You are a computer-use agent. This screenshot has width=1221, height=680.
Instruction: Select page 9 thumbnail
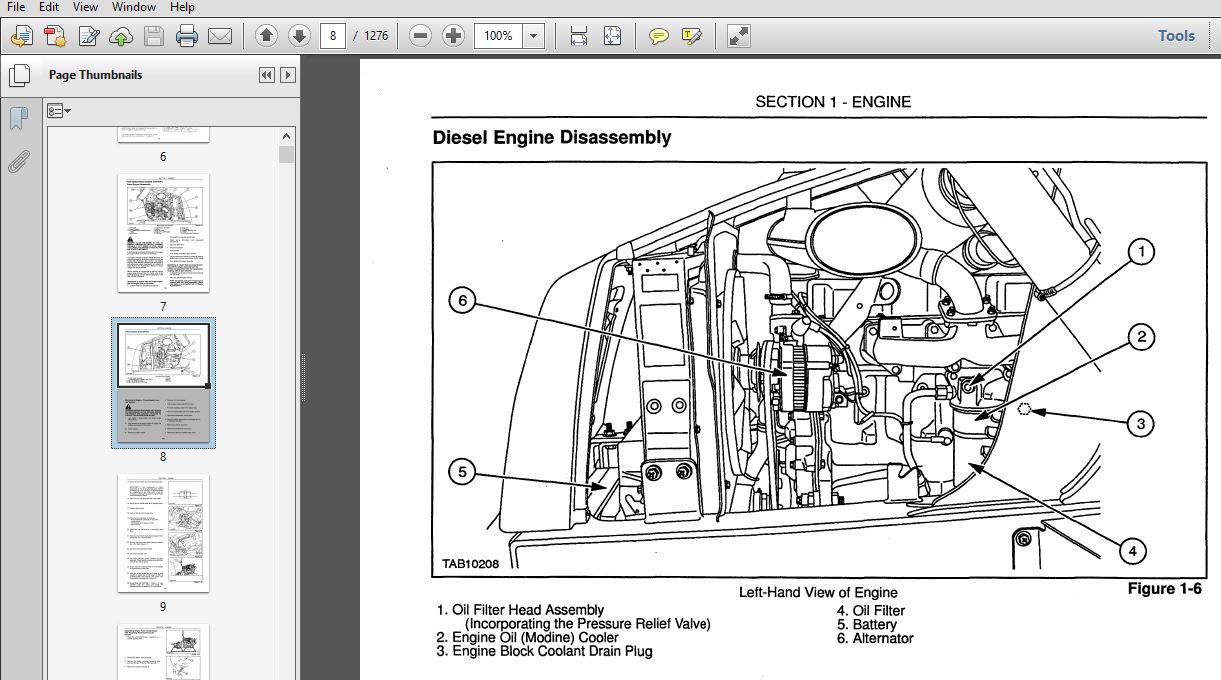[163, 533]
